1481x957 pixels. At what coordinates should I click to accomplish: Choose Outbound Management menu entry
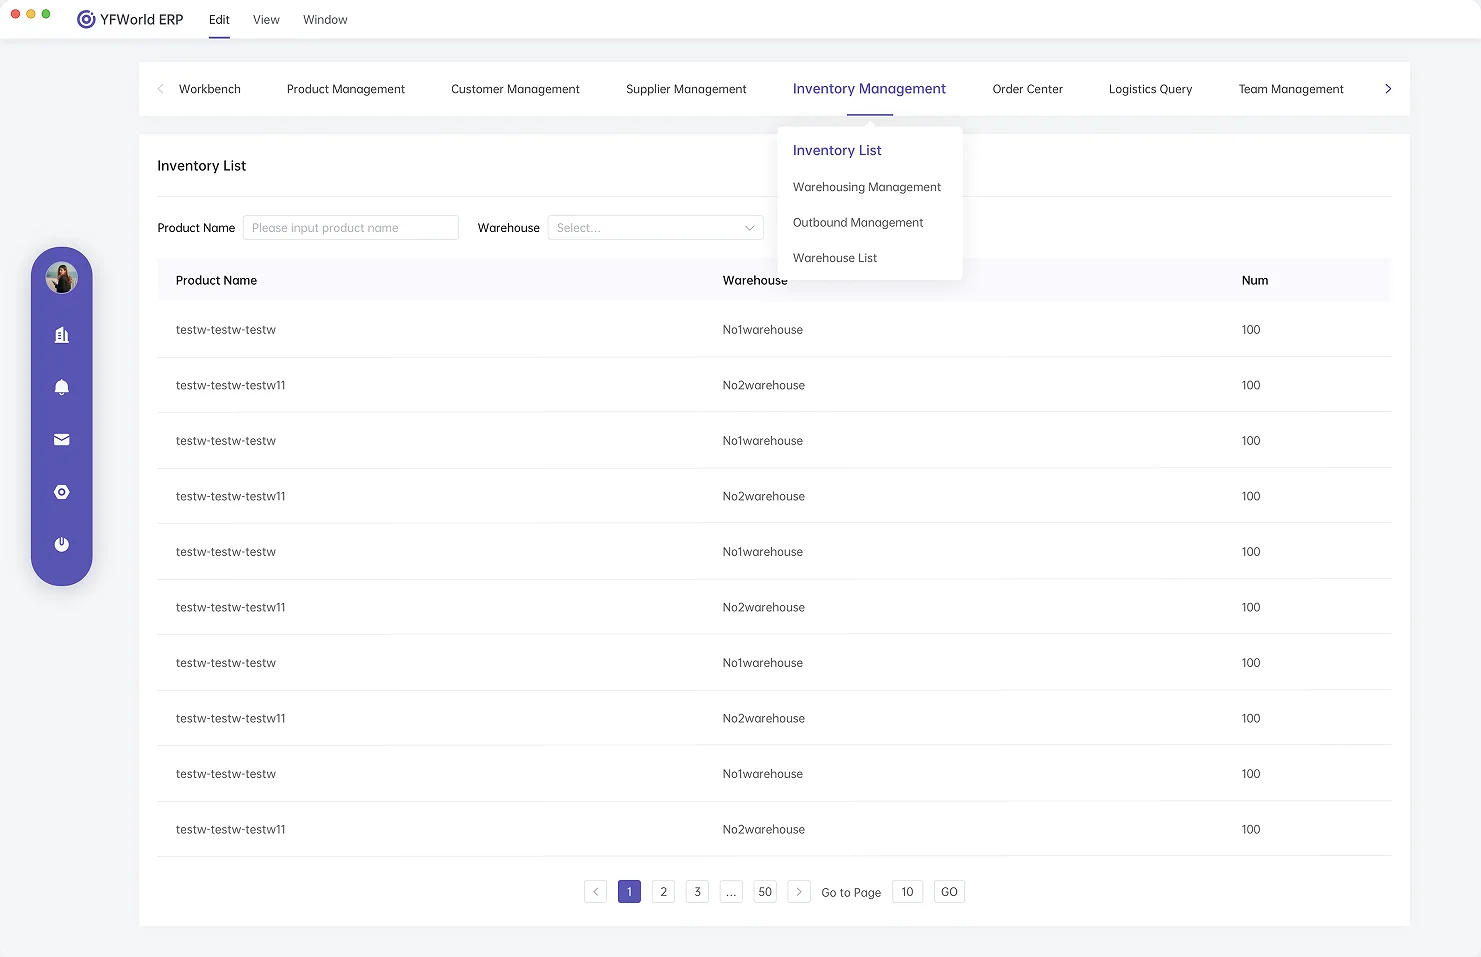point(857,223)
